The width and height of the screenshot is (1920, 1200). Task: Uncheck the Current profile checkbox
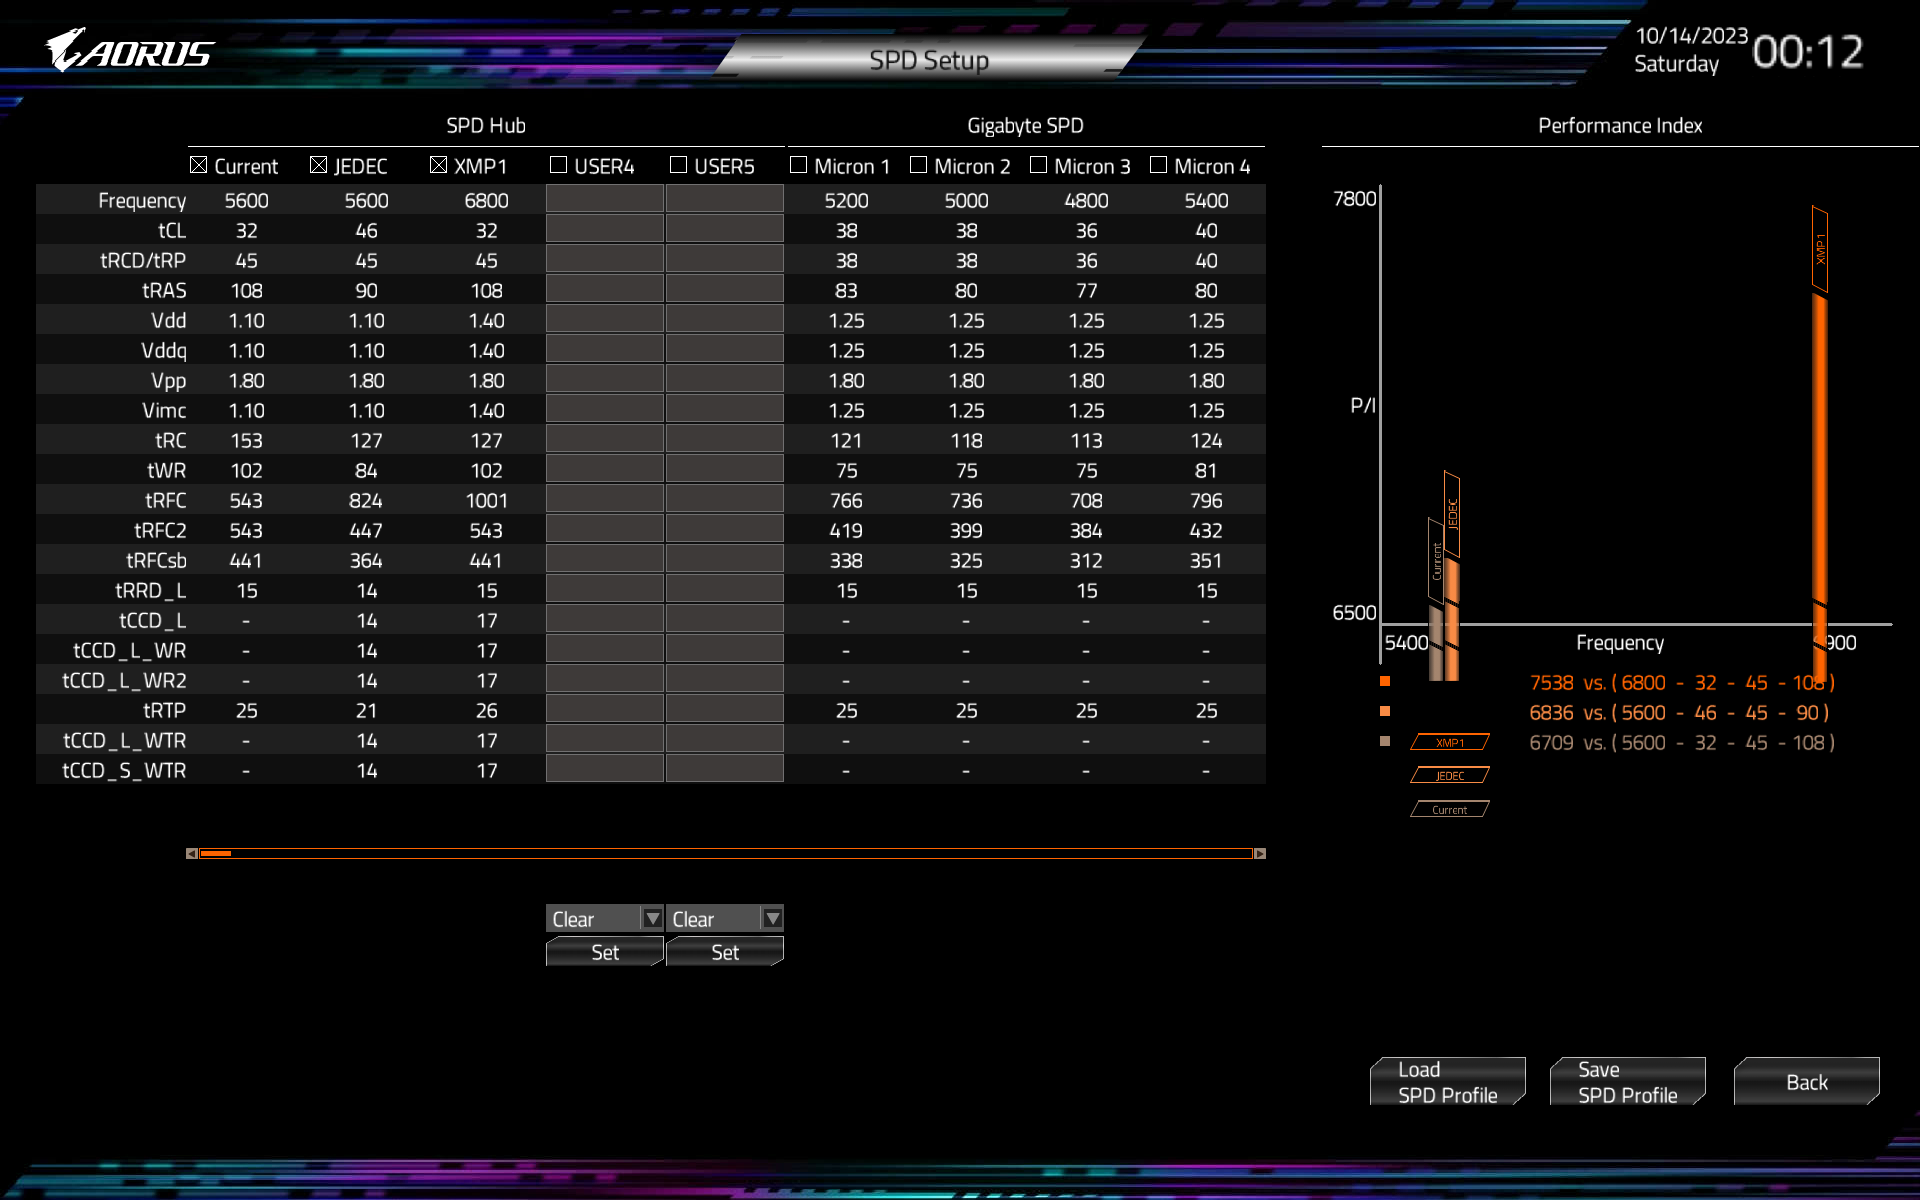click(198, 165)
